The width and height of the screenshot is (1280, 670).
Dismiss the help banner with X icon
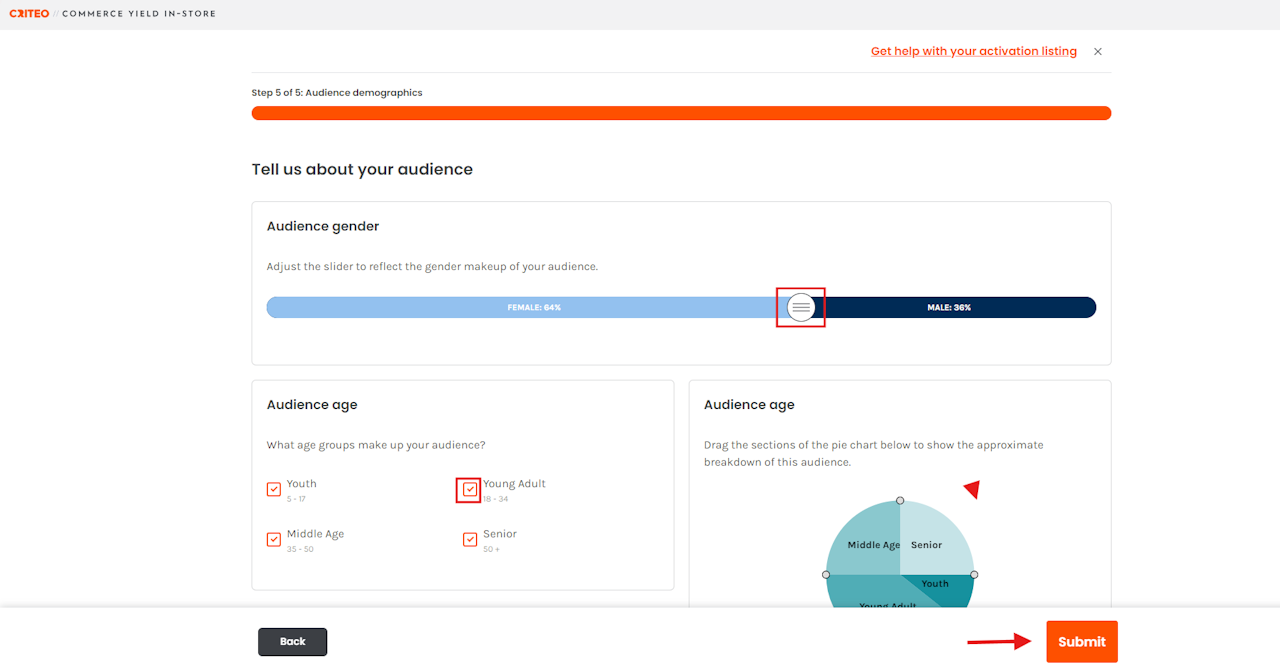(x=1098, y=51)
